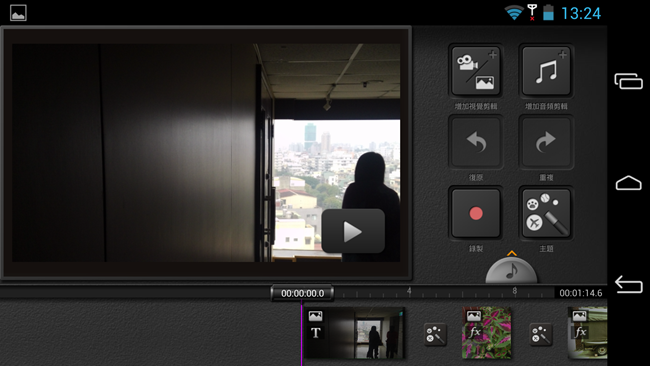Open the theme magic wand button

pyautogui.click(x=546, y=213)
